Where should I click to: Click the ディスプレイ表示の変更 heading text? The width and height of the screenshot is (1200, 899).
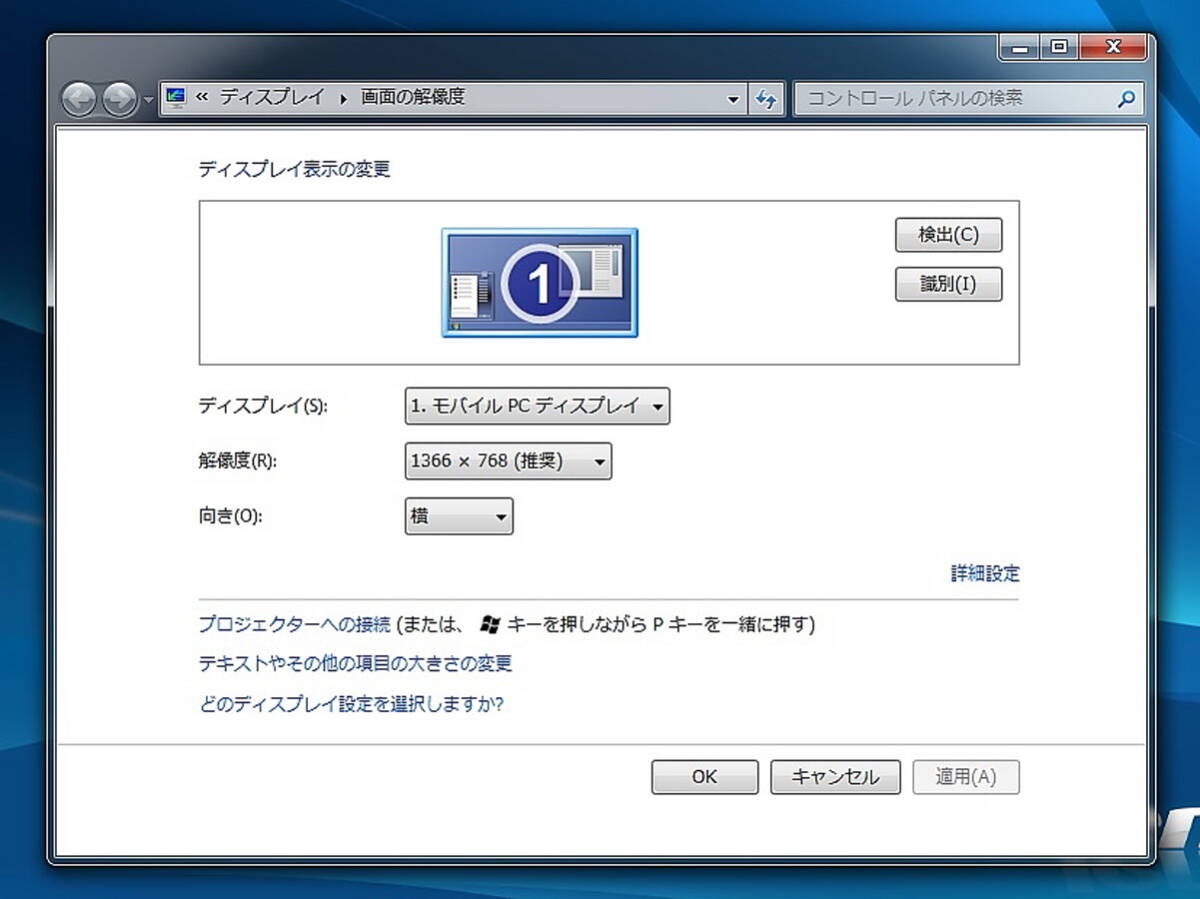pyautogui.click(x=294, y=169)
